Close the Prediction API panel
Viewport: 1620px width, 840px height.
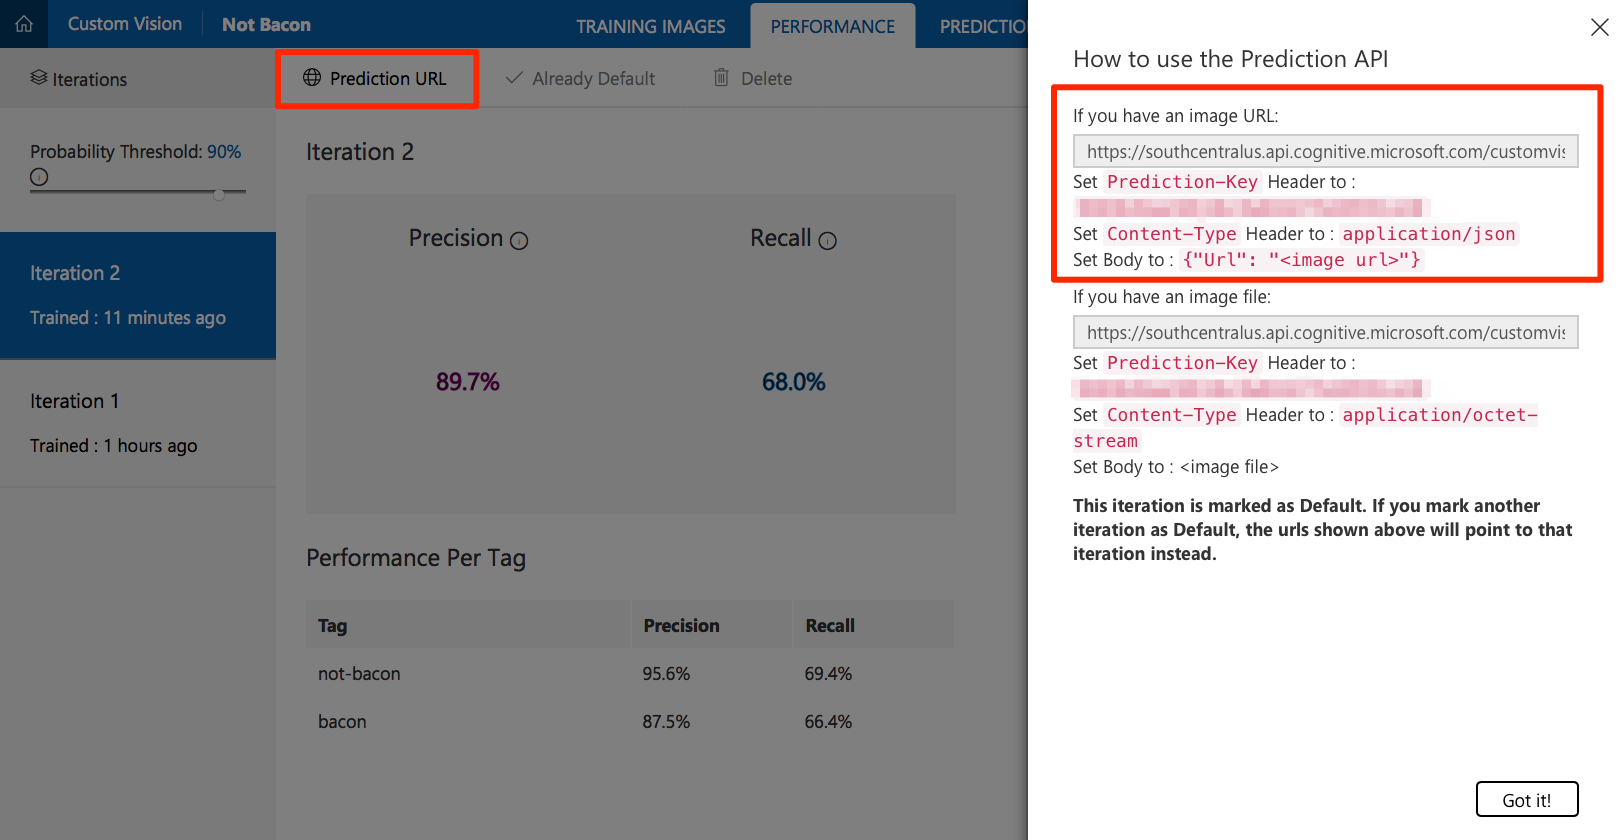coord(1599,27)
